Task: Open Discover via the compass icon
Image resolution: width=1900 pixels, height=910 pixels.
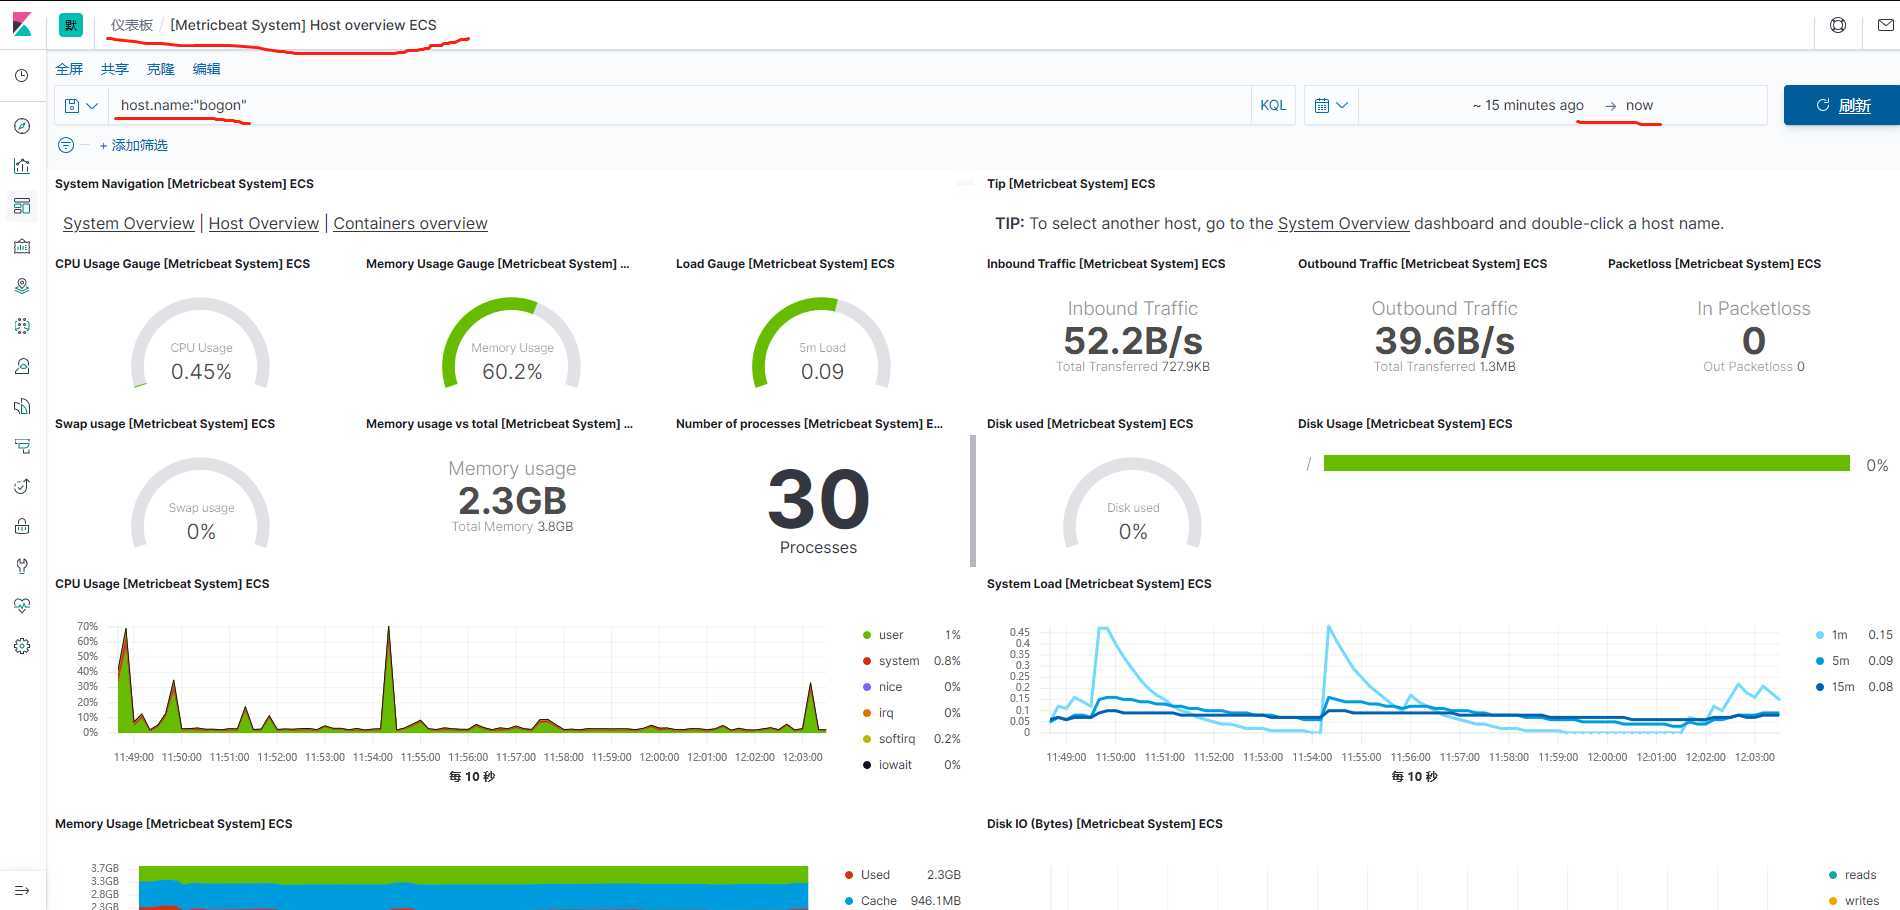Action: 22,126
